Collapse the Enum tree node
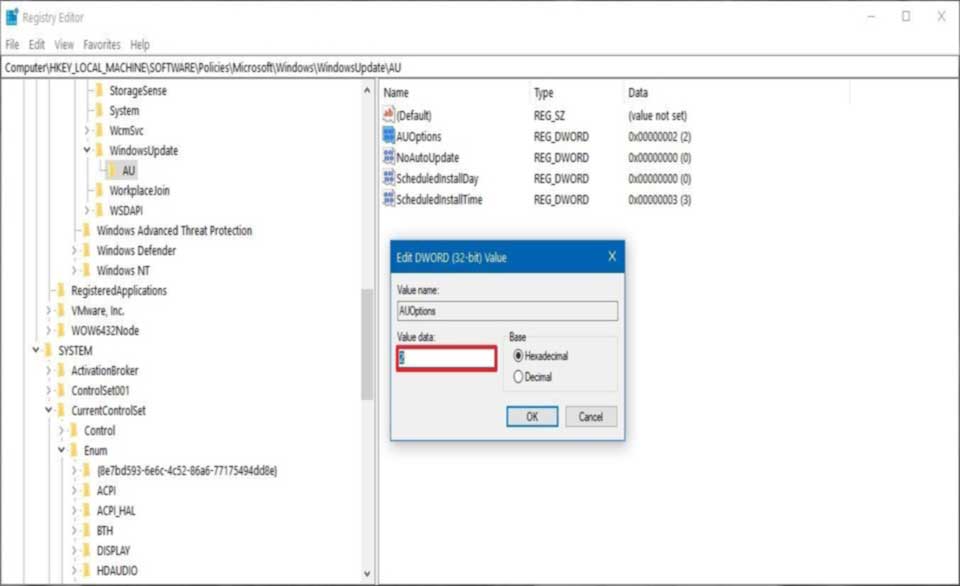The width and height of the screenshot is (960, 586). click(x=61, y=450)
